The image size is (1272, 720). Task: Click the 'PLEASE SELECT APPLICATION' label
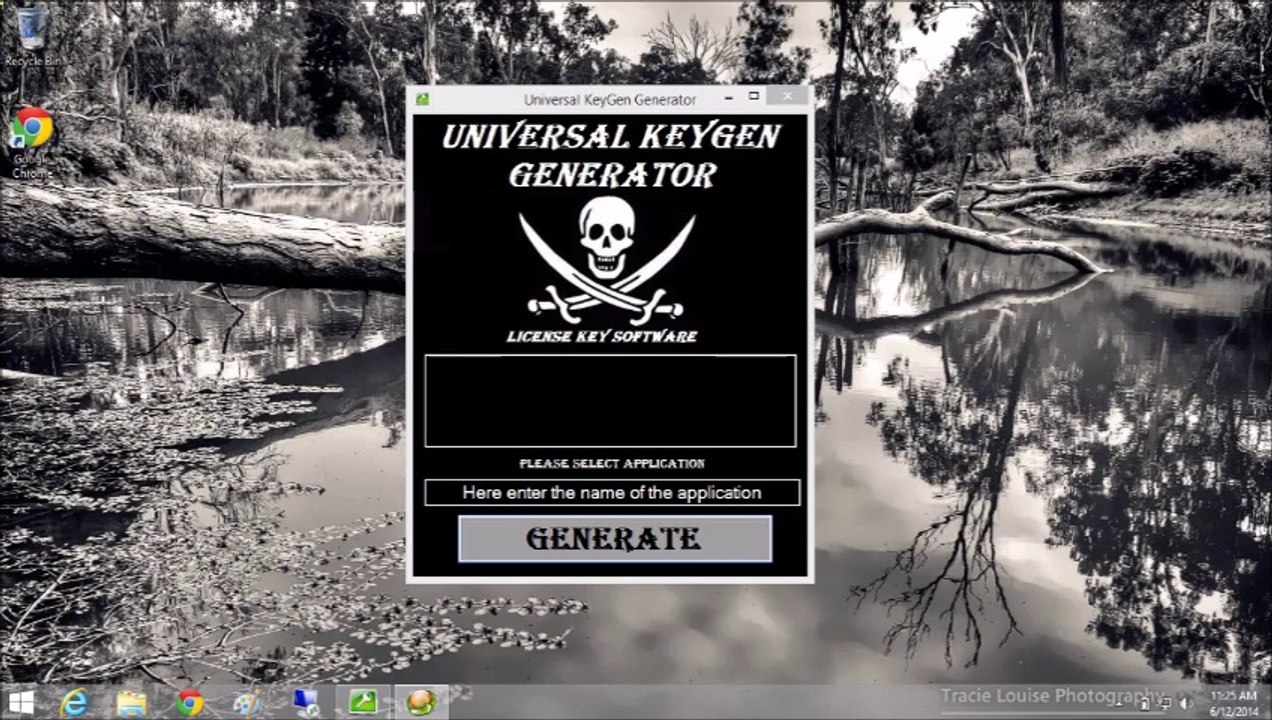612,464
